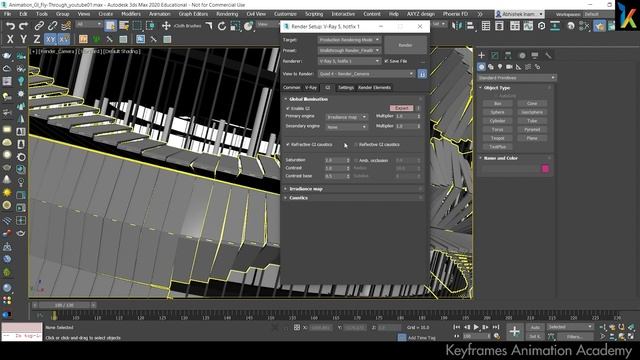Activate the Select and Move tool
Viewport: 640px width, 360px height.
point(166,26)
